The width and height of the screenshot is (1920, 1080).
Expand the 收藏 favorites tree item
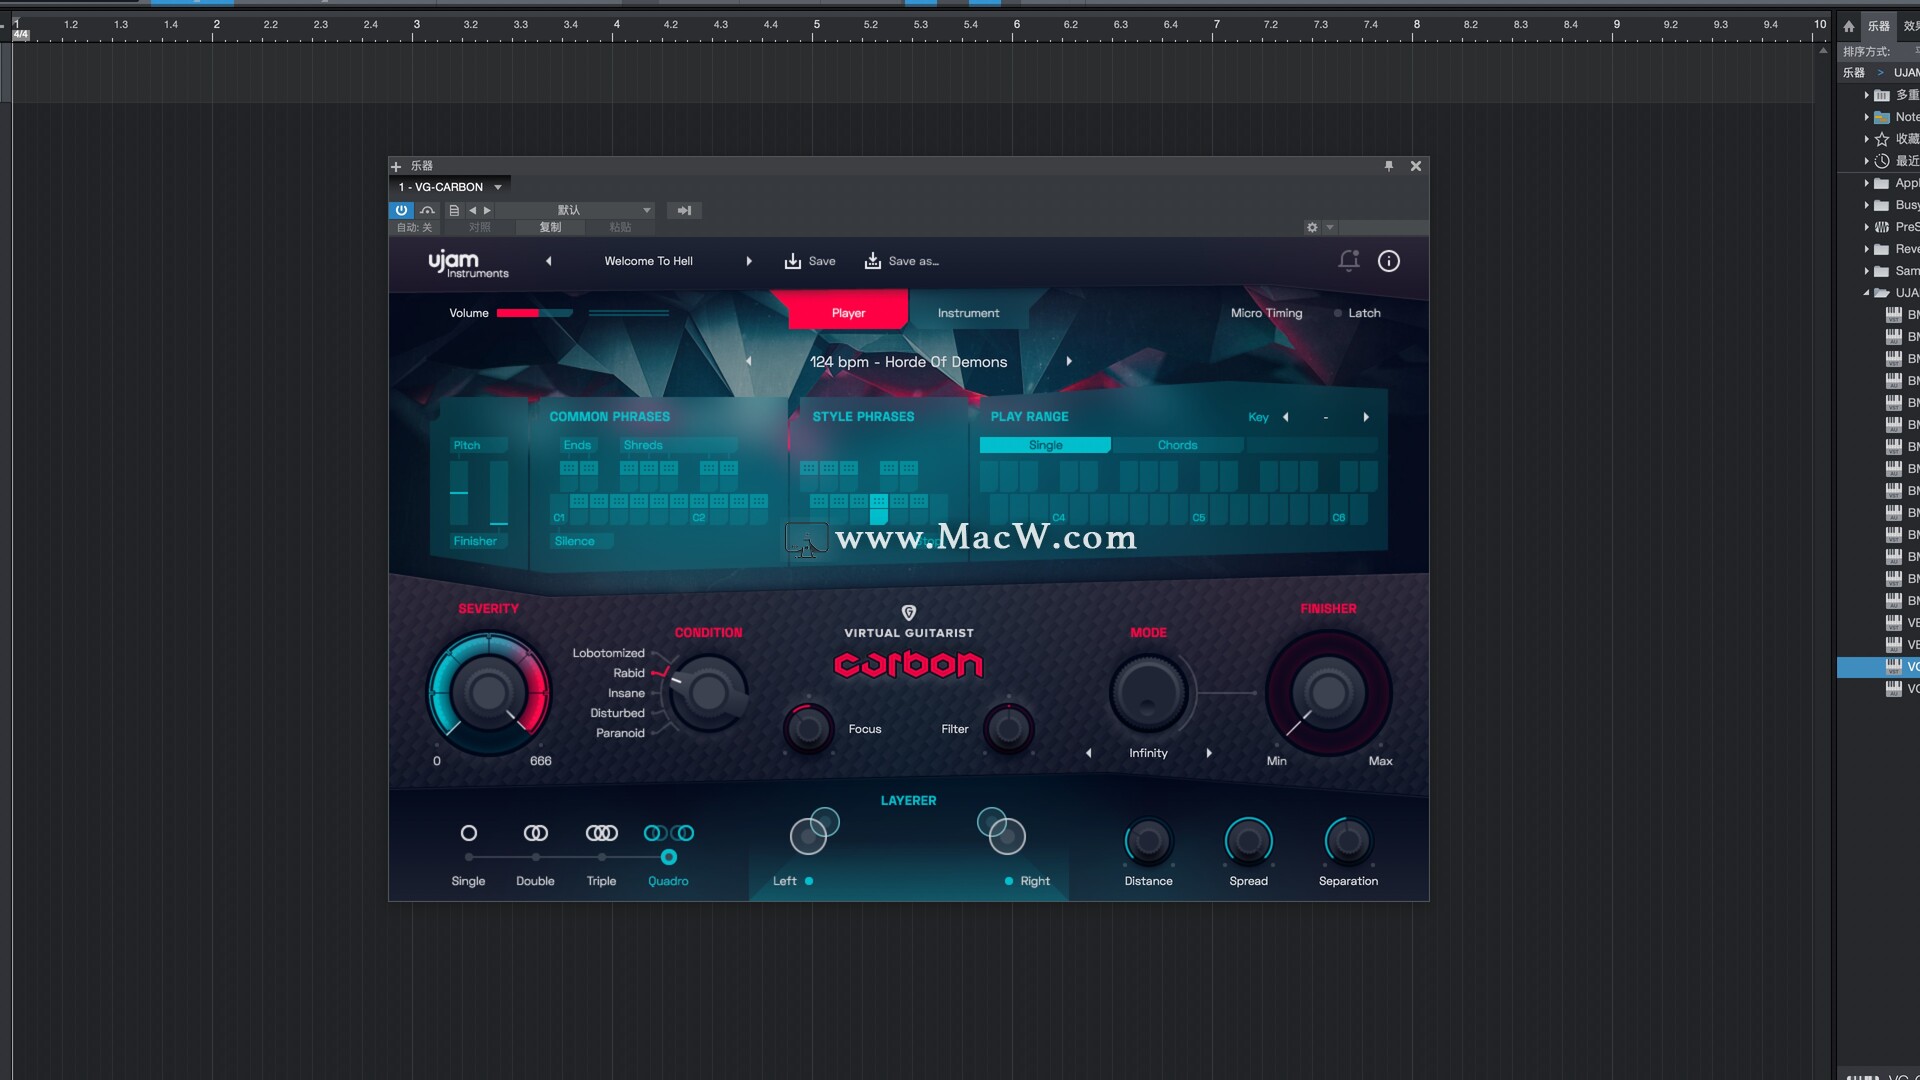[1867, 138]
